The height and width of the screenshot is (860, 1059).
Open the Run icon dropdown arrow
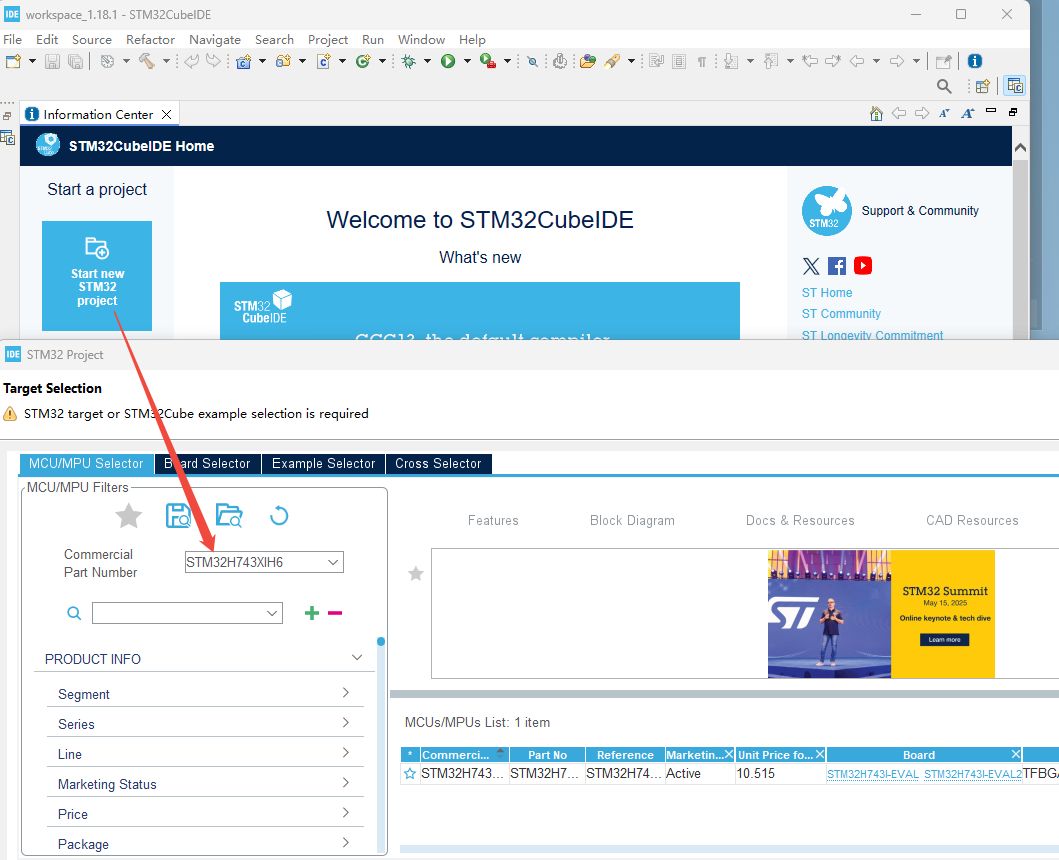point(467,61)
